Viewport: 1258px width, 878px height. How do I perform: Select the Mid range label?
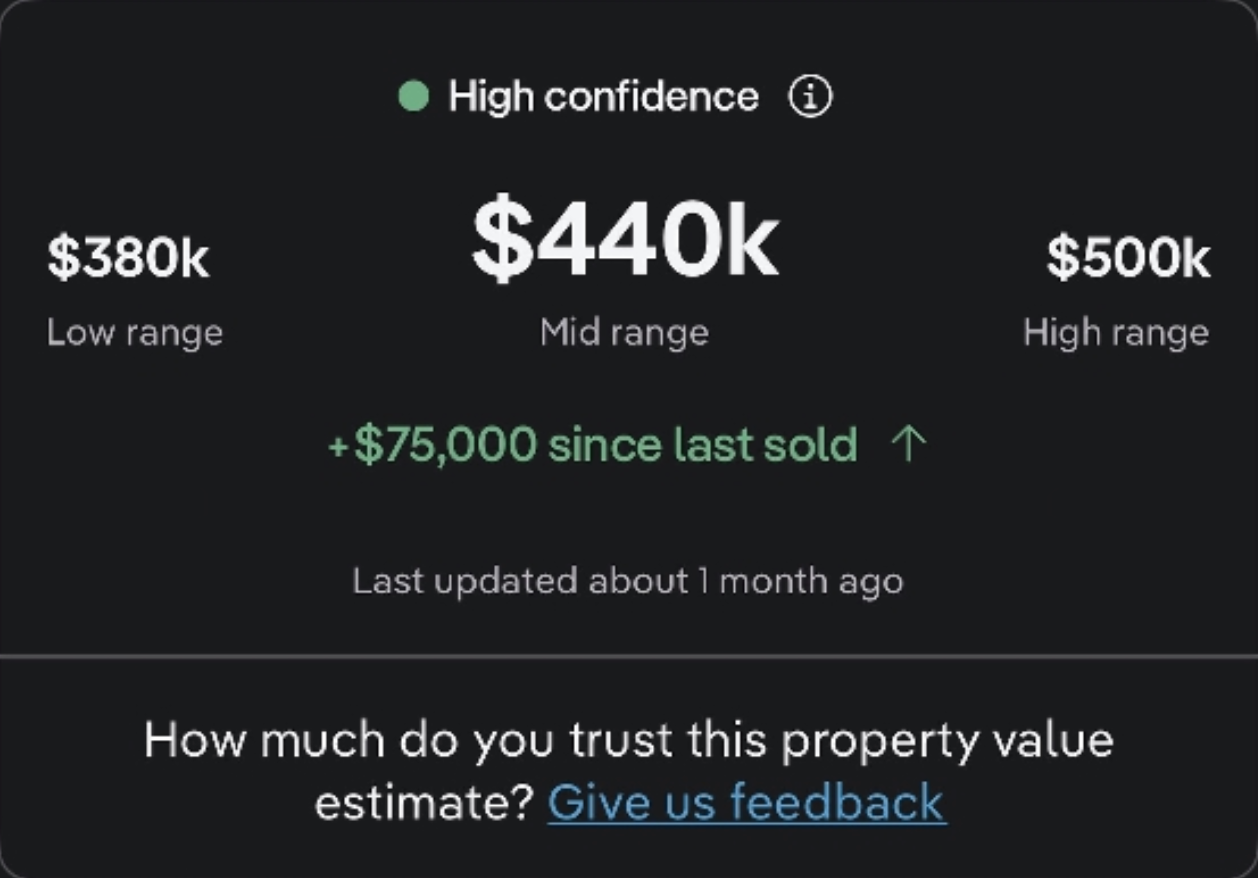coord(625,332)
